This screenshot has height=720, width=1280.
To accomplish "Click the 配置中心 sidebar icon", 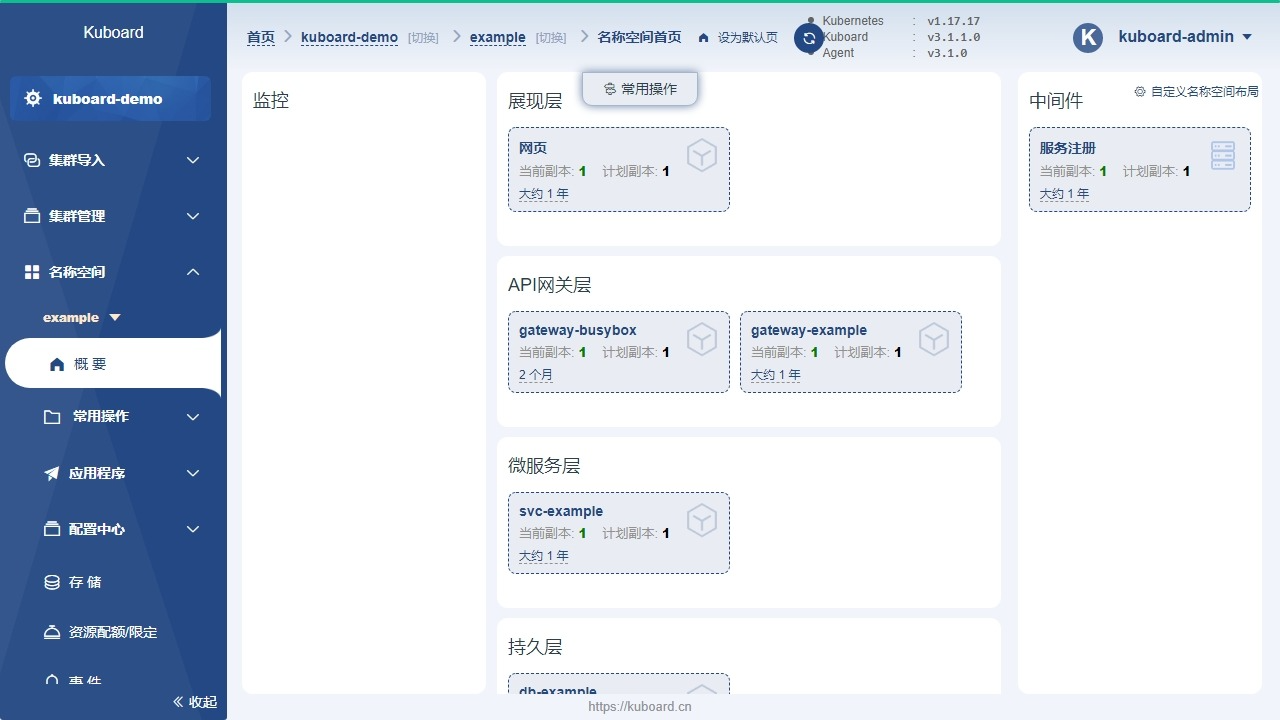I will click(52, 529).
